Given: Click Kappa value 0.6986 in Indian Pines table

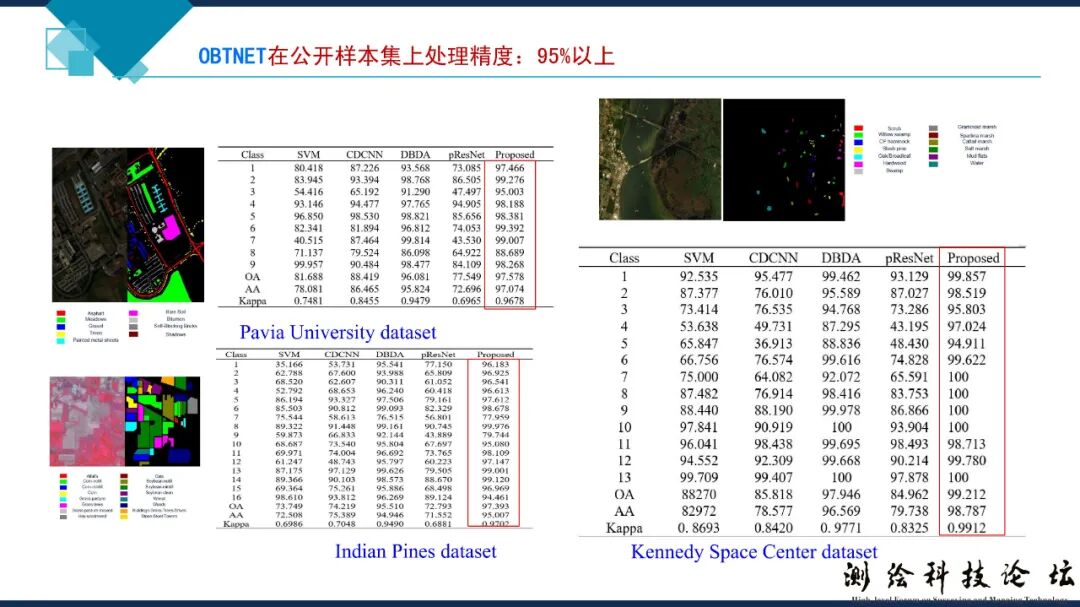Looking at the screenshot, I should 289,524.
